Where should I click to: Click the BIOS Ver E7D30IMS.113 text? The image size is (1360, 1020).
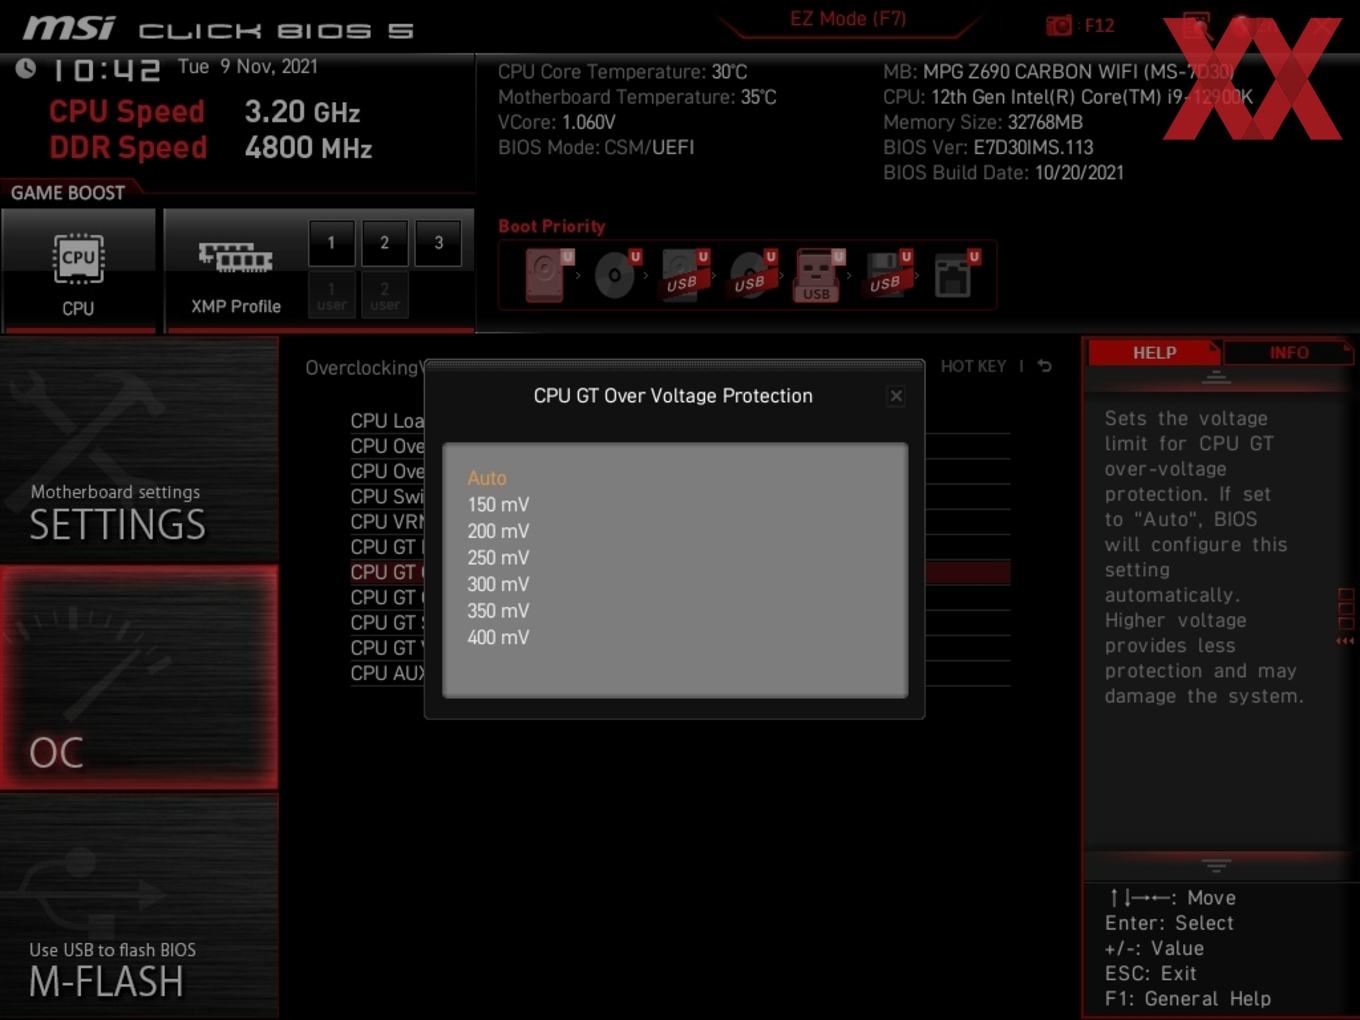[x=988, y=147]
